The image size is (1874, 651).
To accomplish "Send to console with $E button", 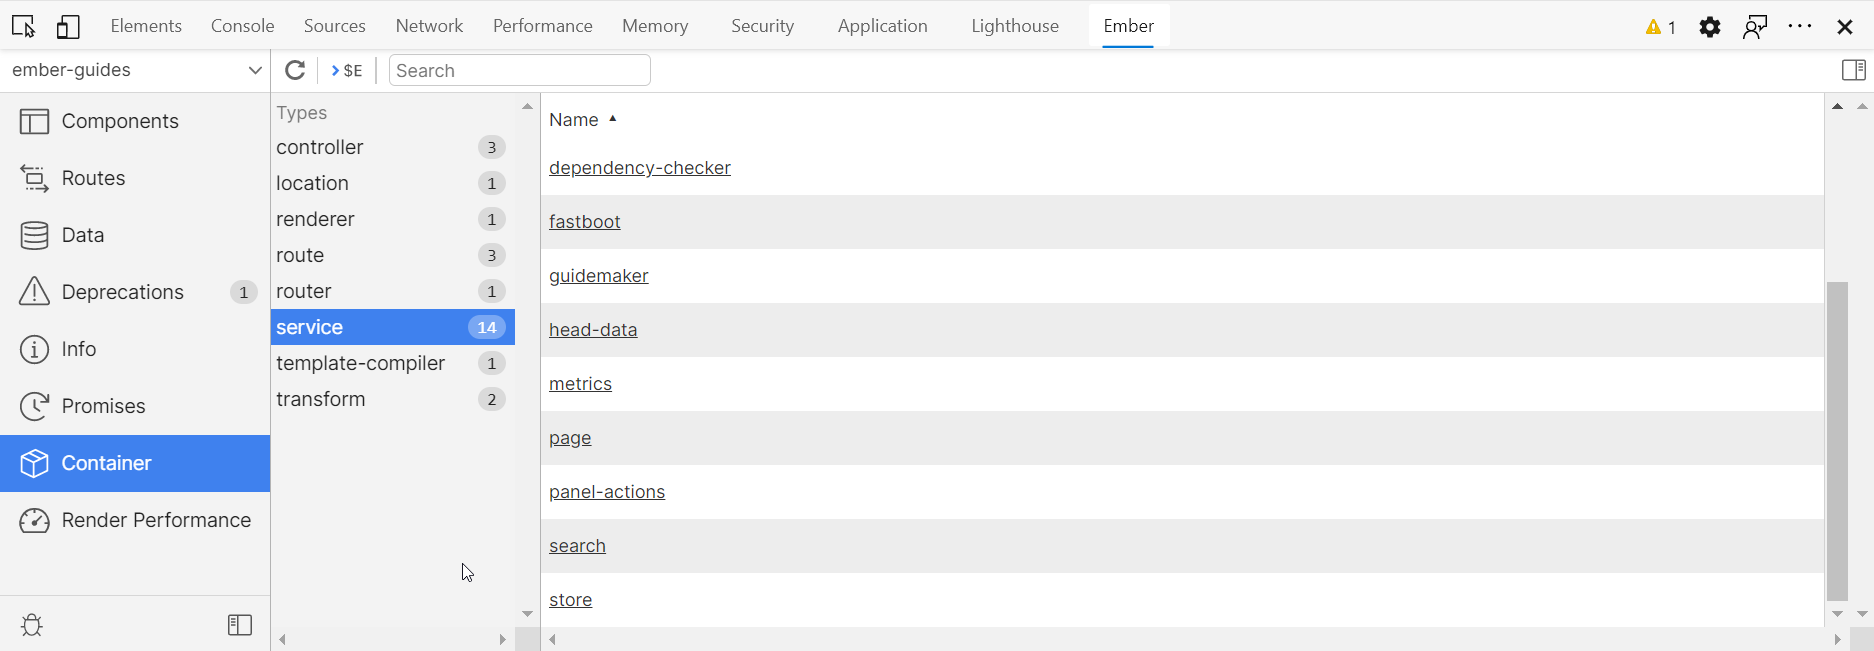I will point(347,70).
